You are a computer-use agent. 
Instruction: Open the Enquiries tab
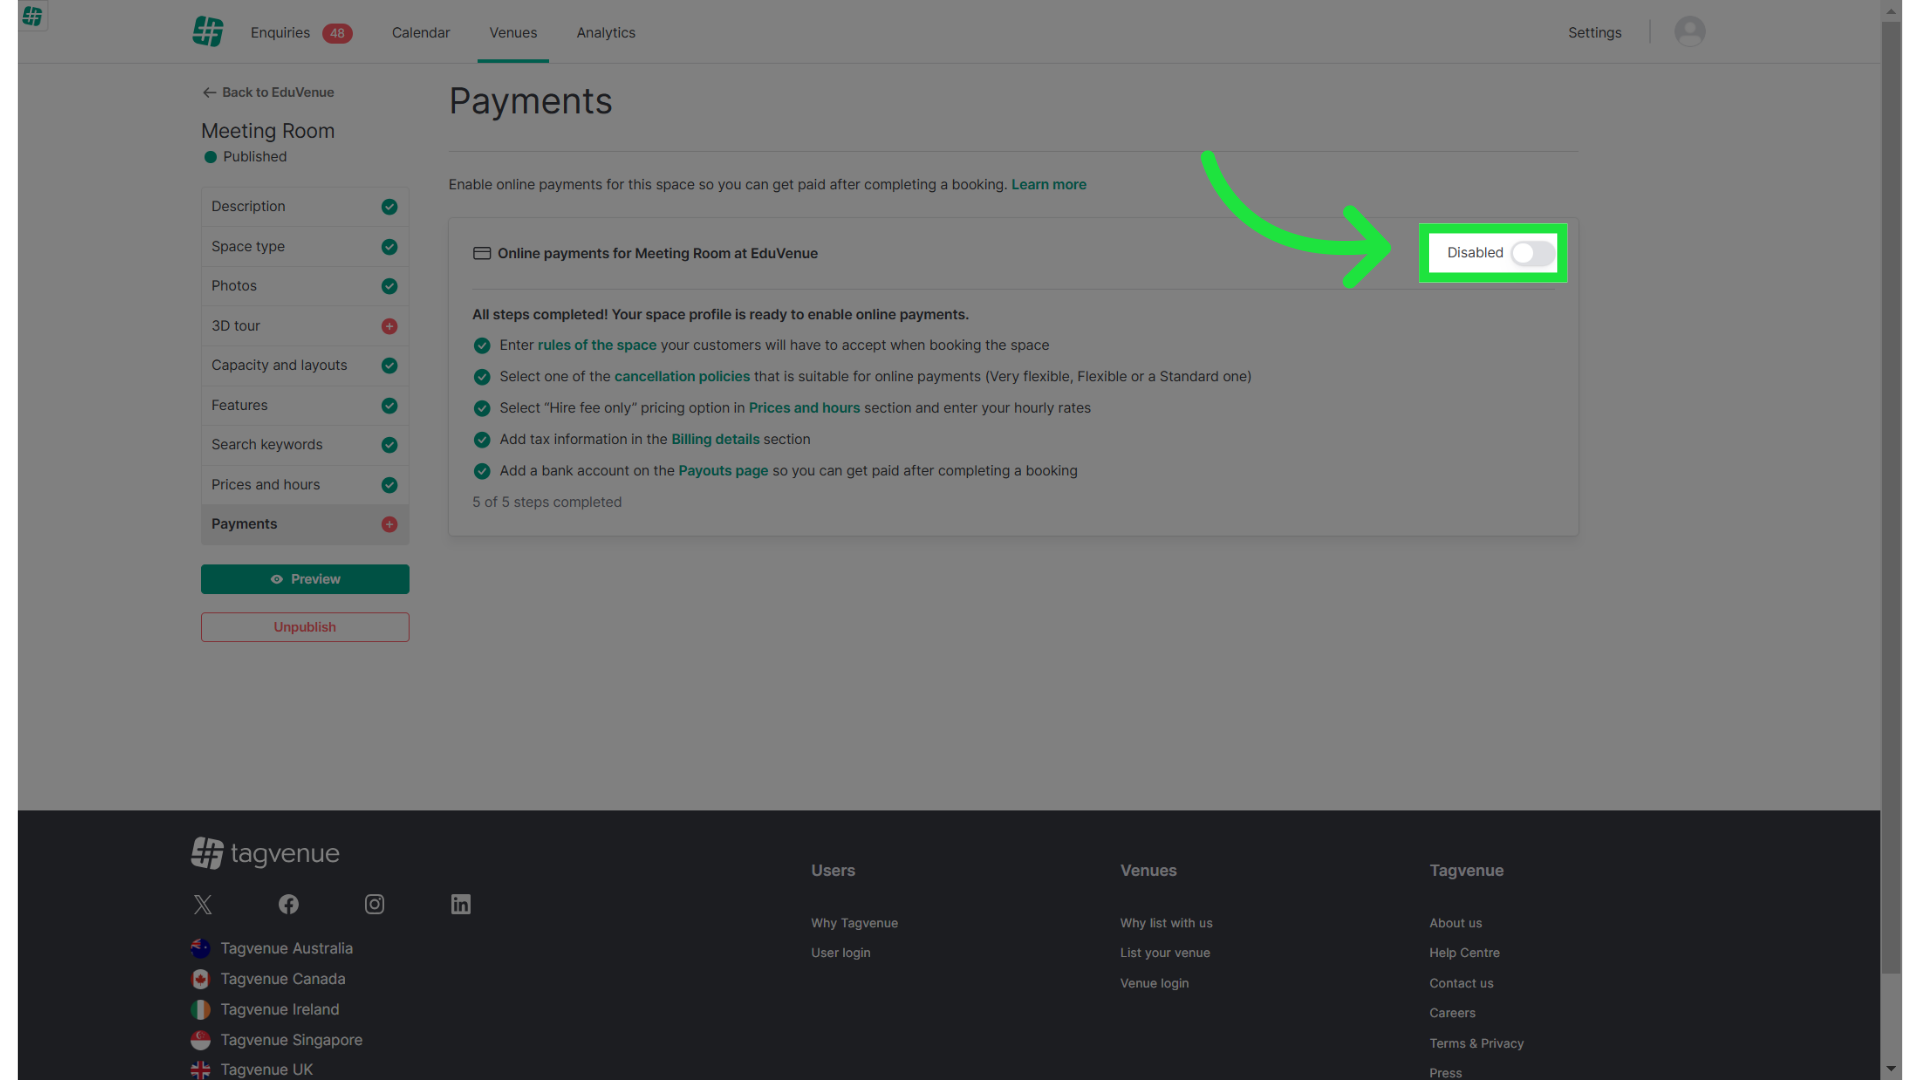280,33
